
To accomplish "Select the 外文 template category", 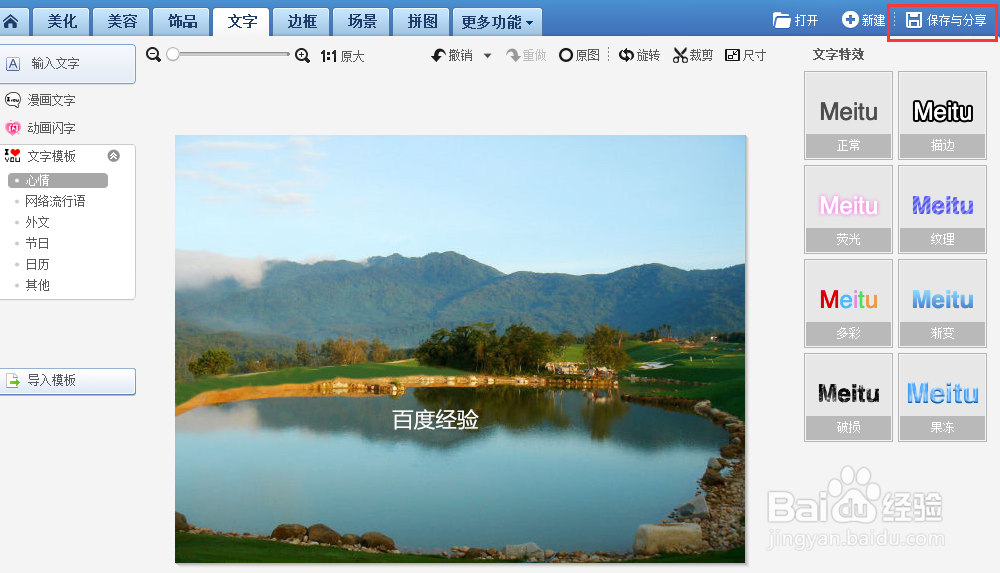I will [x=37, y=223].
